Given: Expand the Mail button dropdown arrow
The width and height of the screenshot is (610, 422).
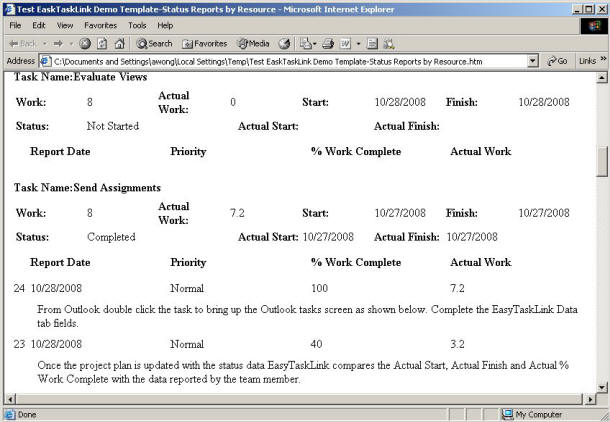Looking at the screenshot, I should click(x=315, y=44).
